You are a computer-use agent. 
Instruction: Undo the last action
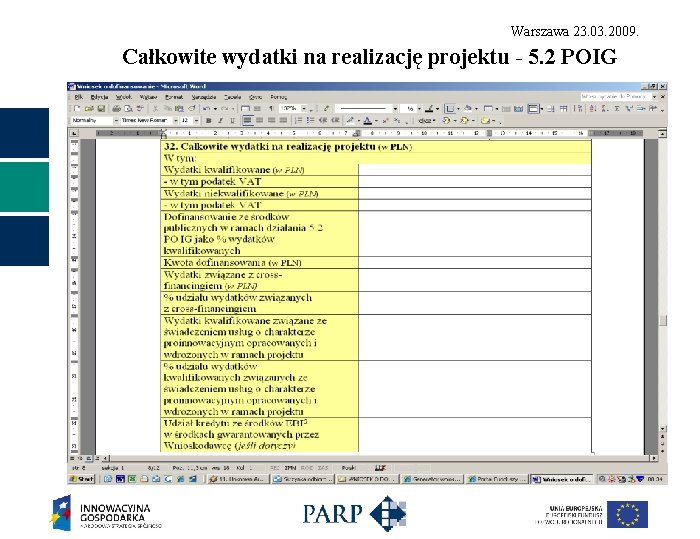pyautogui.click(x=206, y=108)
